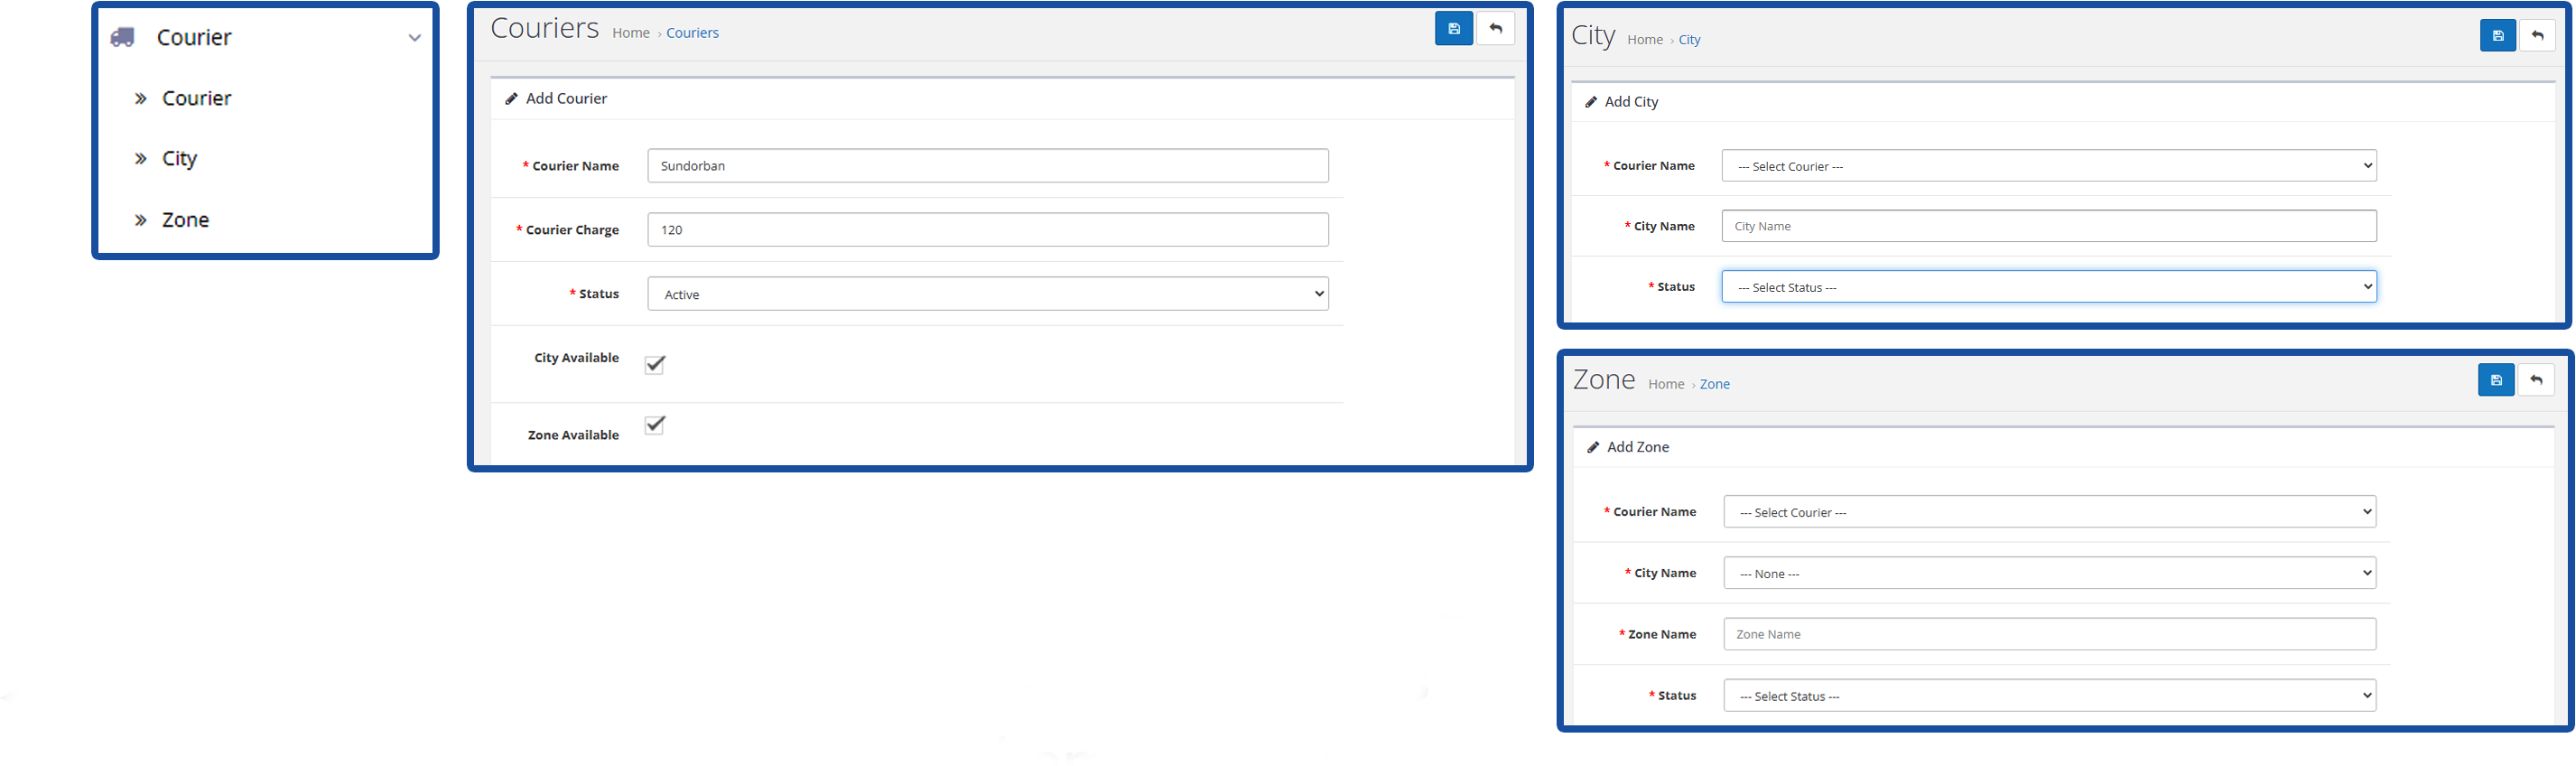Image resolution: width=2576 pixels, height=766 pixels.
Task: Click the Home breadcrumb in Zone panel
Action: pos(1666,384)
